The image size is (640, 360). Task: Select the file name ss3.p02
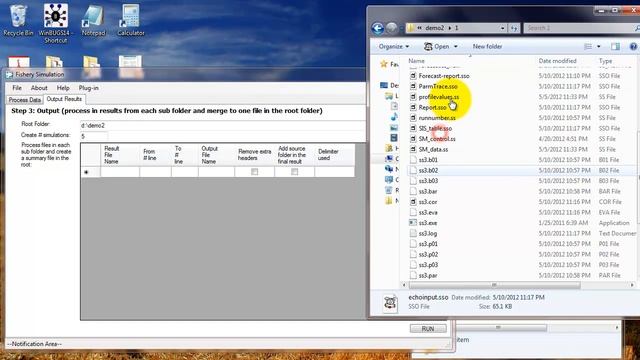coord(428,254)
